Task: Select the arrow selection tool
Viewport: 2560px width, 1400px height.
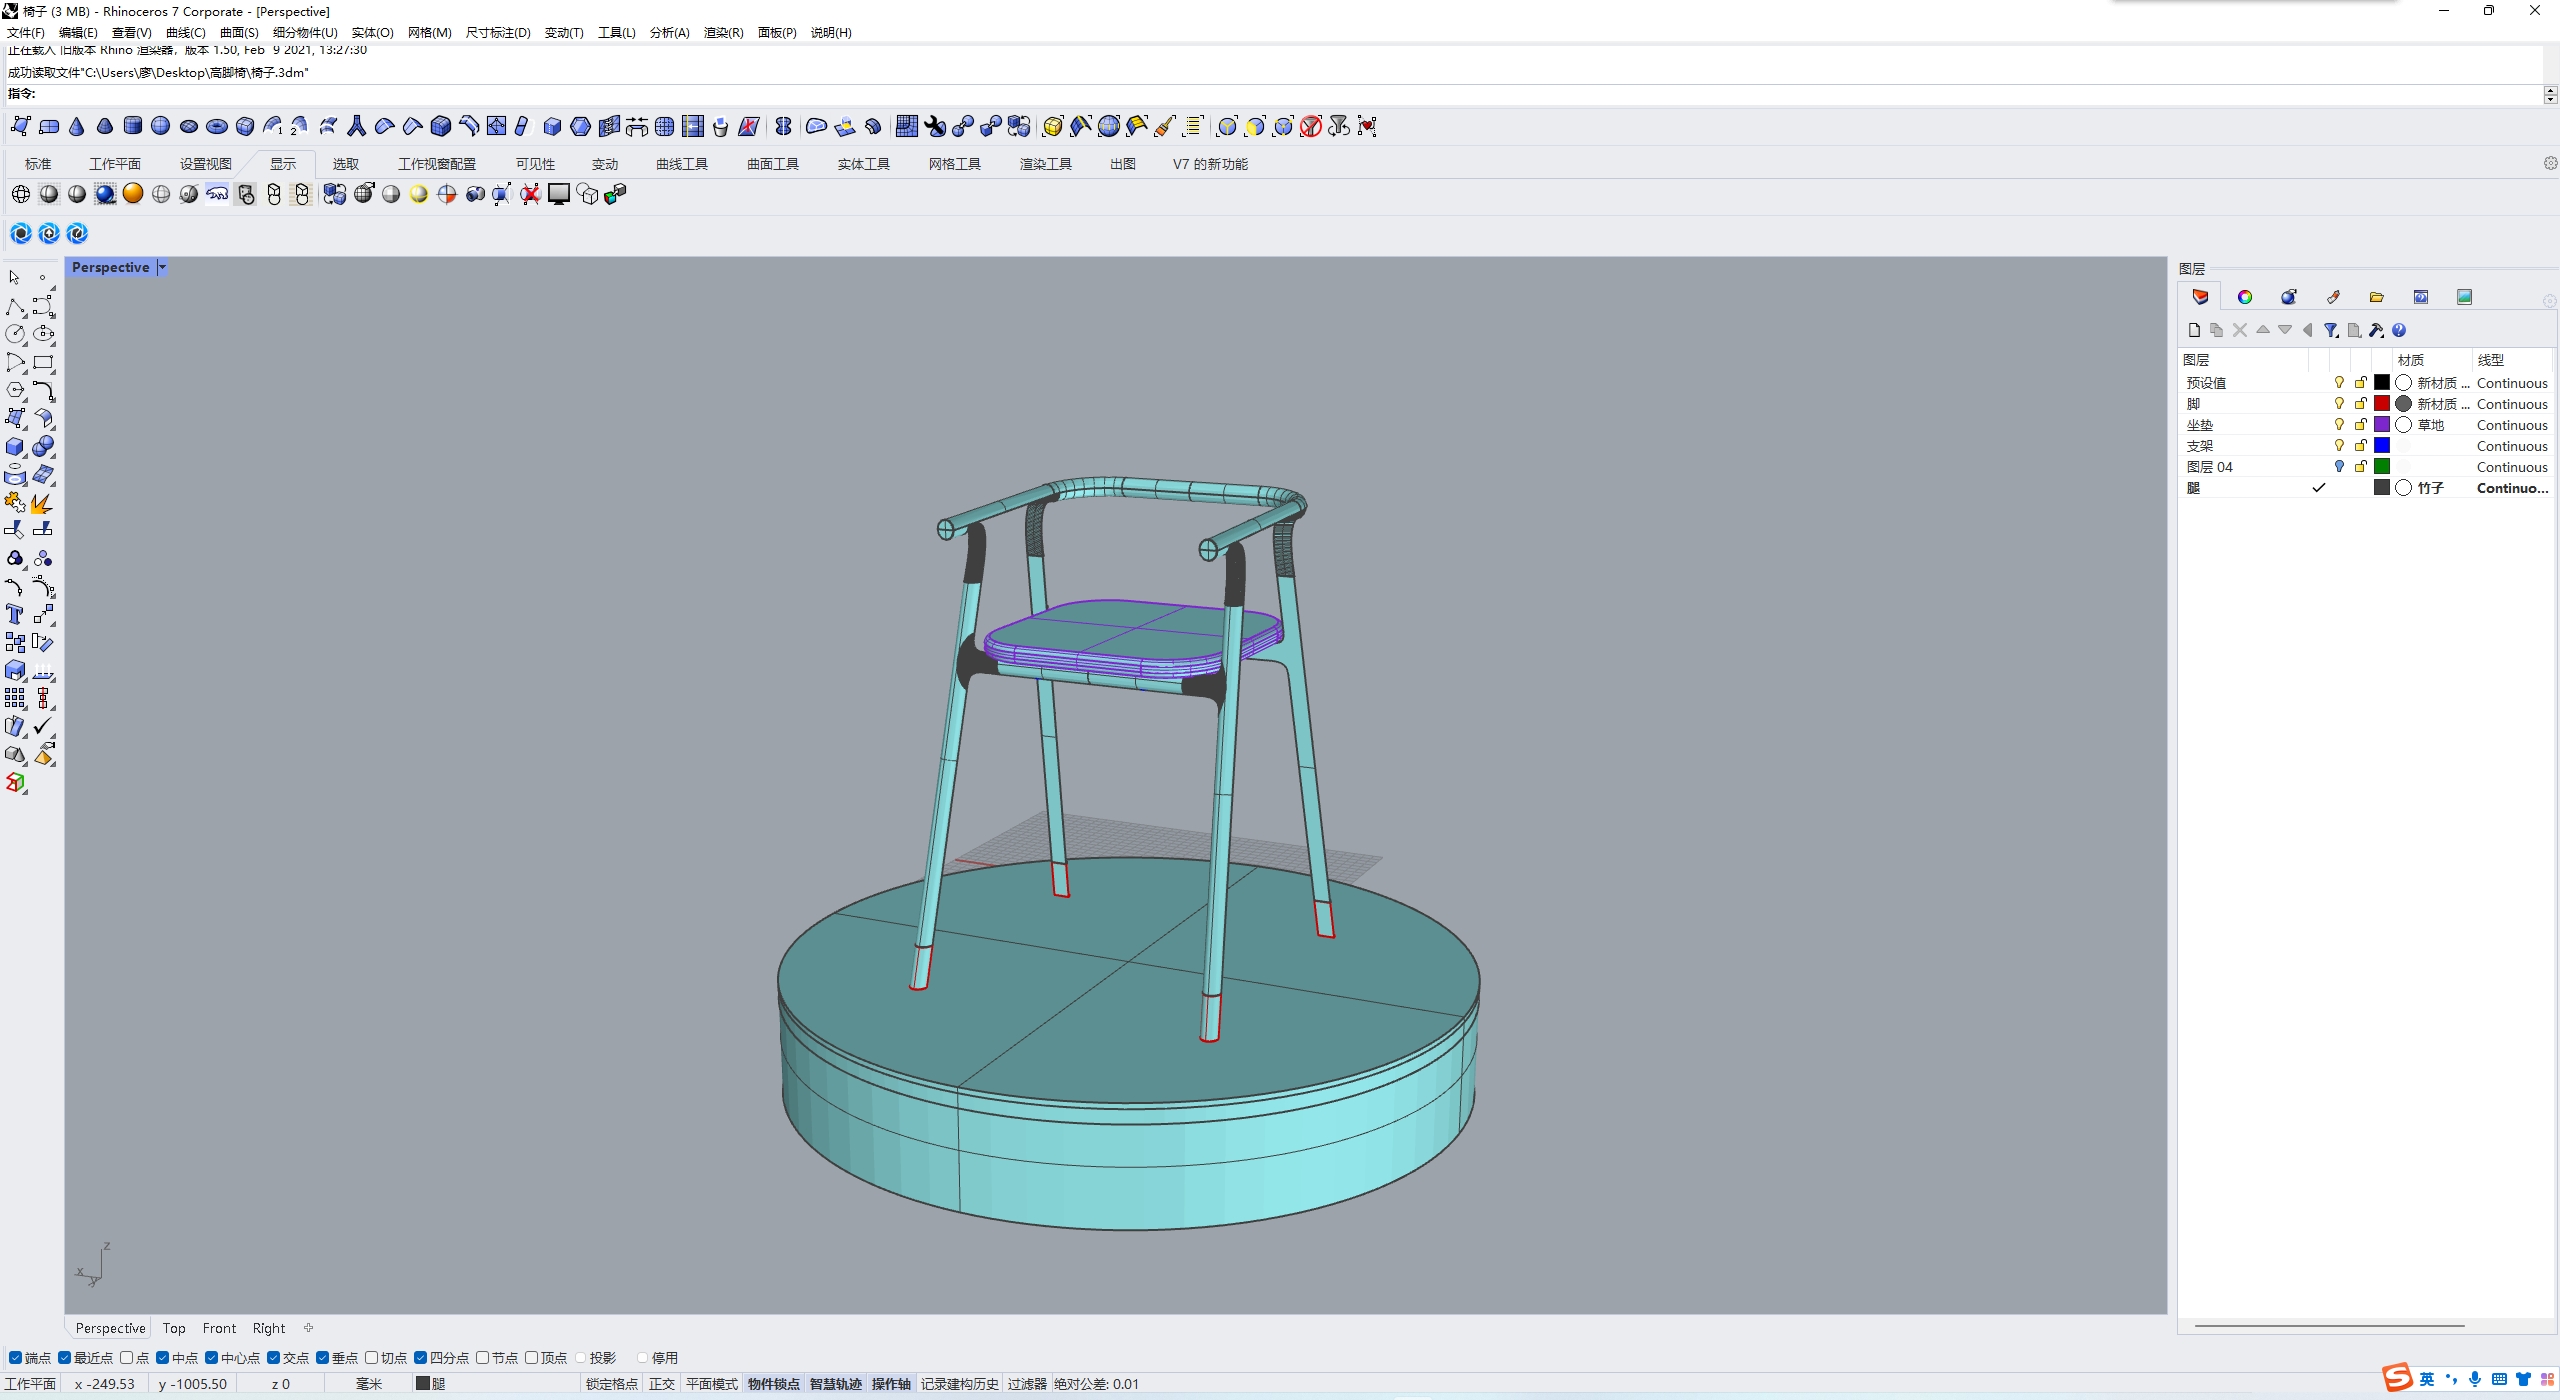Action: (14, 277)
